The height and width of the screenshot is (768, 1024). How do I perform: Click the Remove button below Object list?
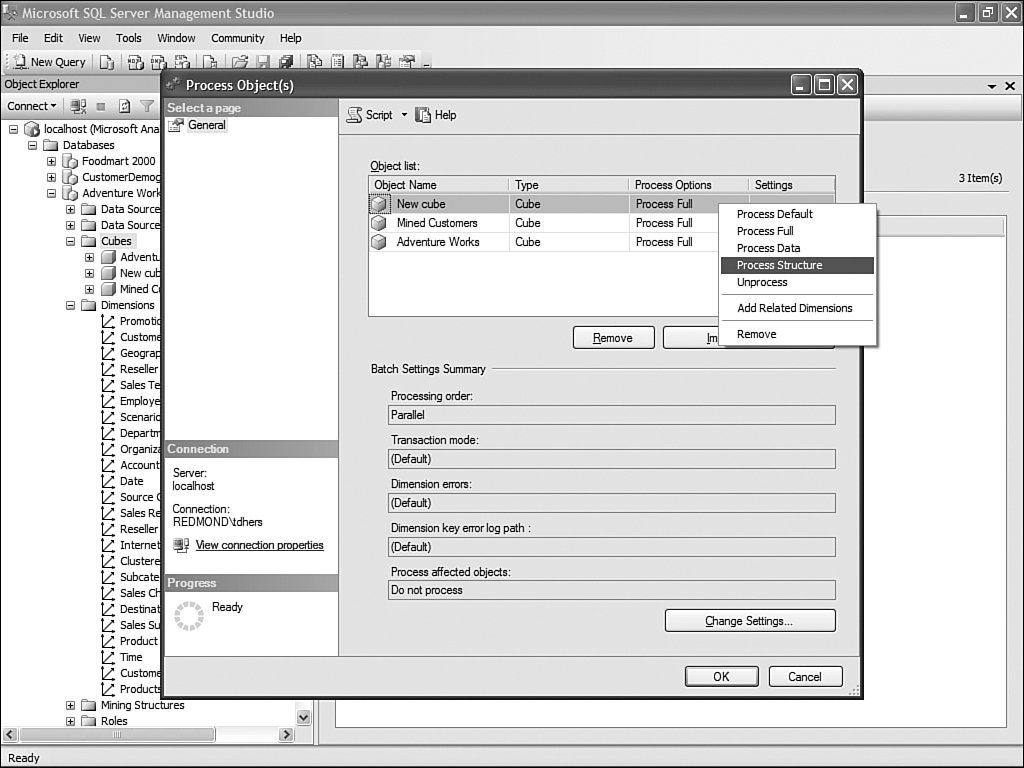(613, 338)
